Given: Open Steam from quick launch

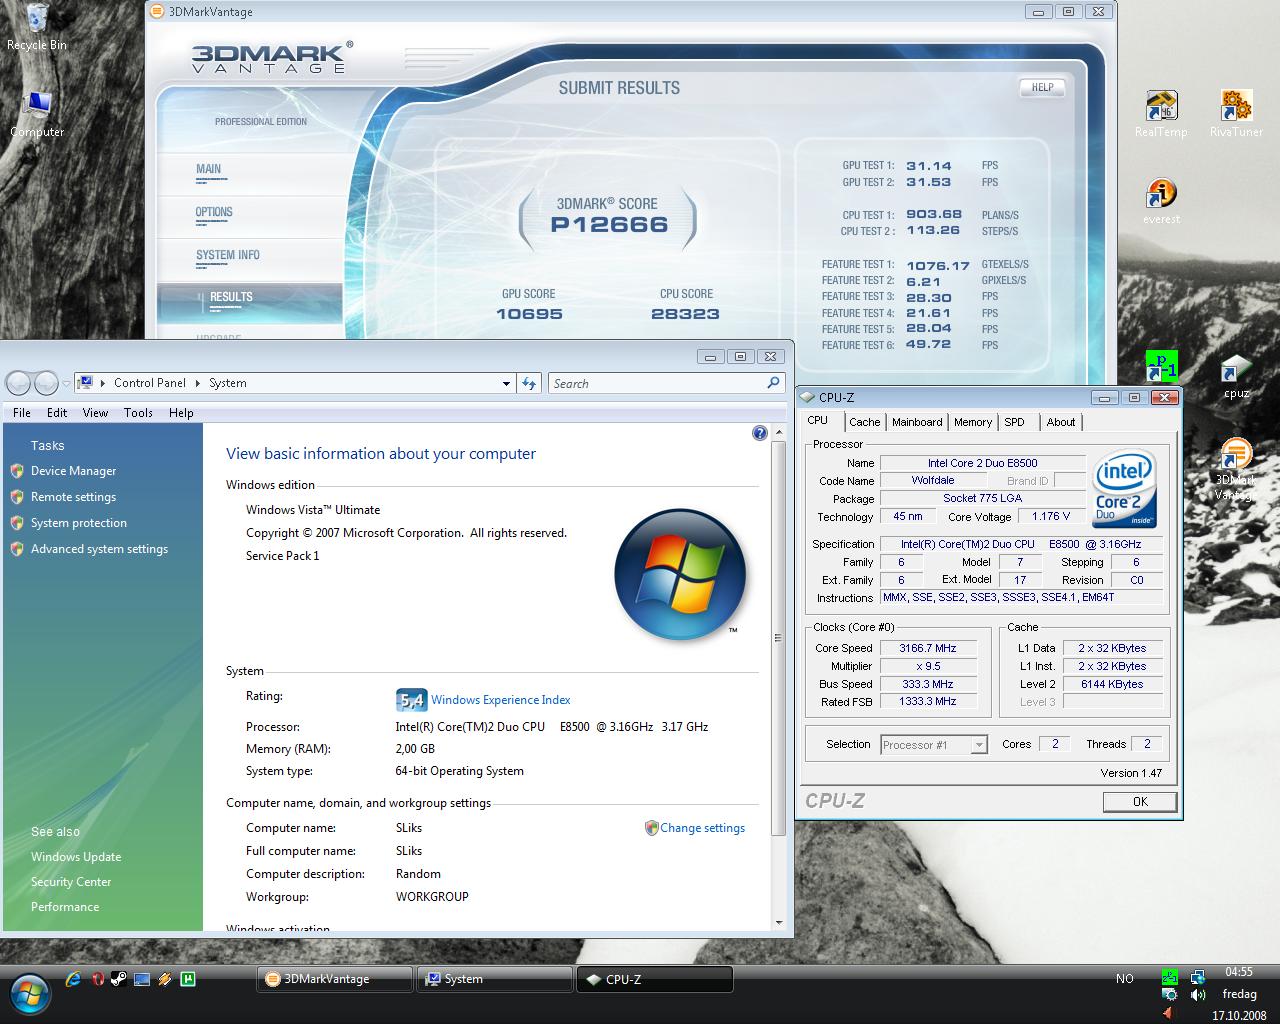Looking at the screenshot, I should coord(119,979).
